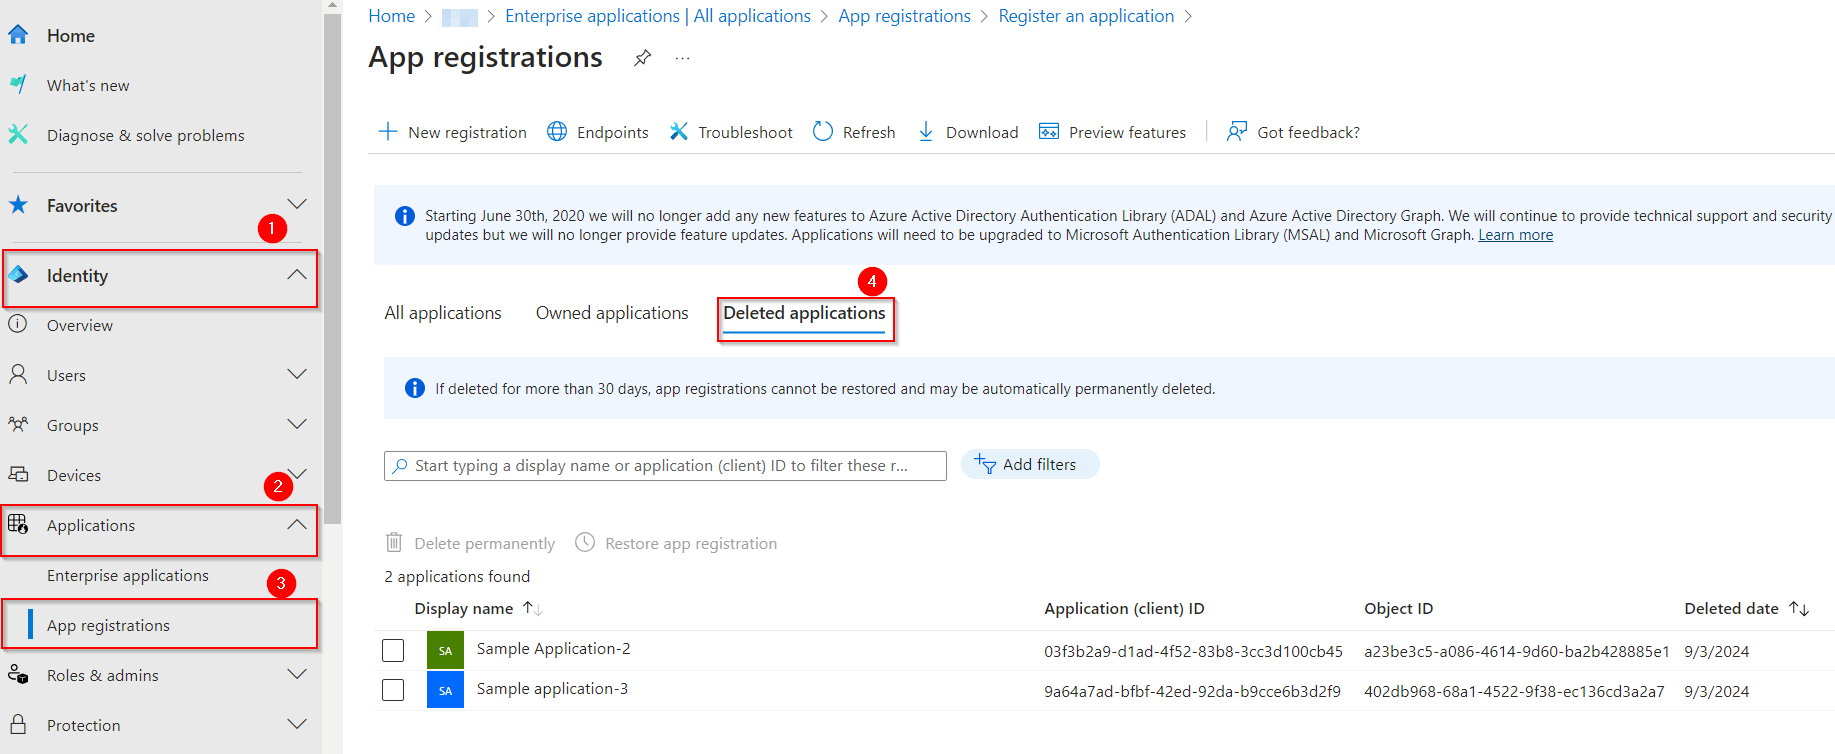
Task: Check the Sample Application-2 checkbox
Action: pos(393,649)
